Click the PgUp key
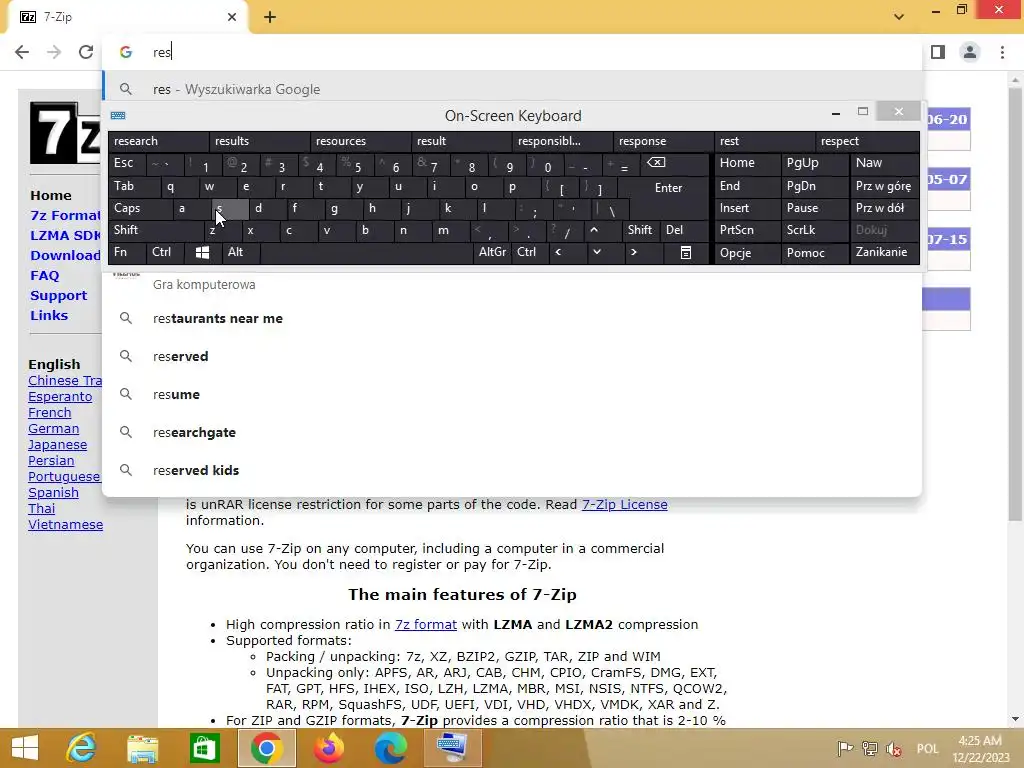The image size is (1024, 768). tap(814, 164)
